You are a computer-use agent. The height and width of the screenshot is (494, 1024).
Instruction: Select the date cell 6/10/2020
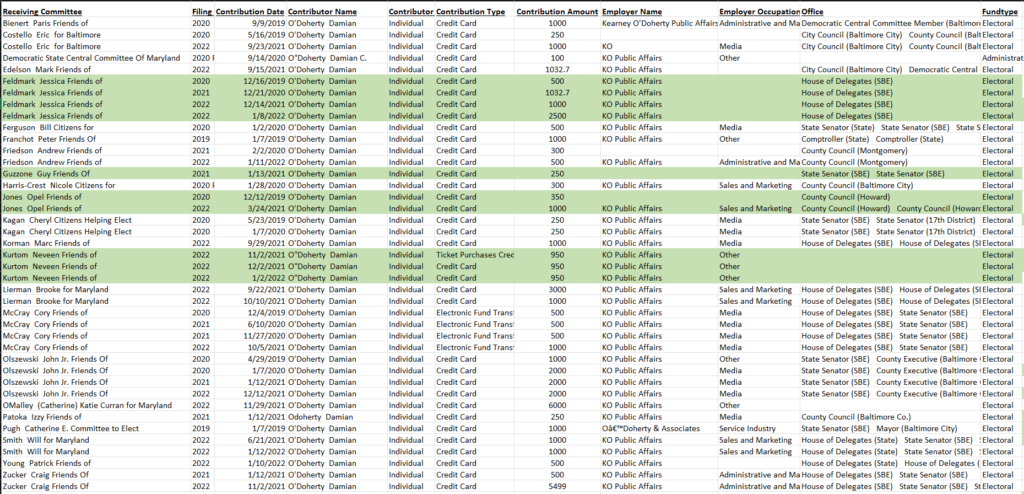[267, 324]
